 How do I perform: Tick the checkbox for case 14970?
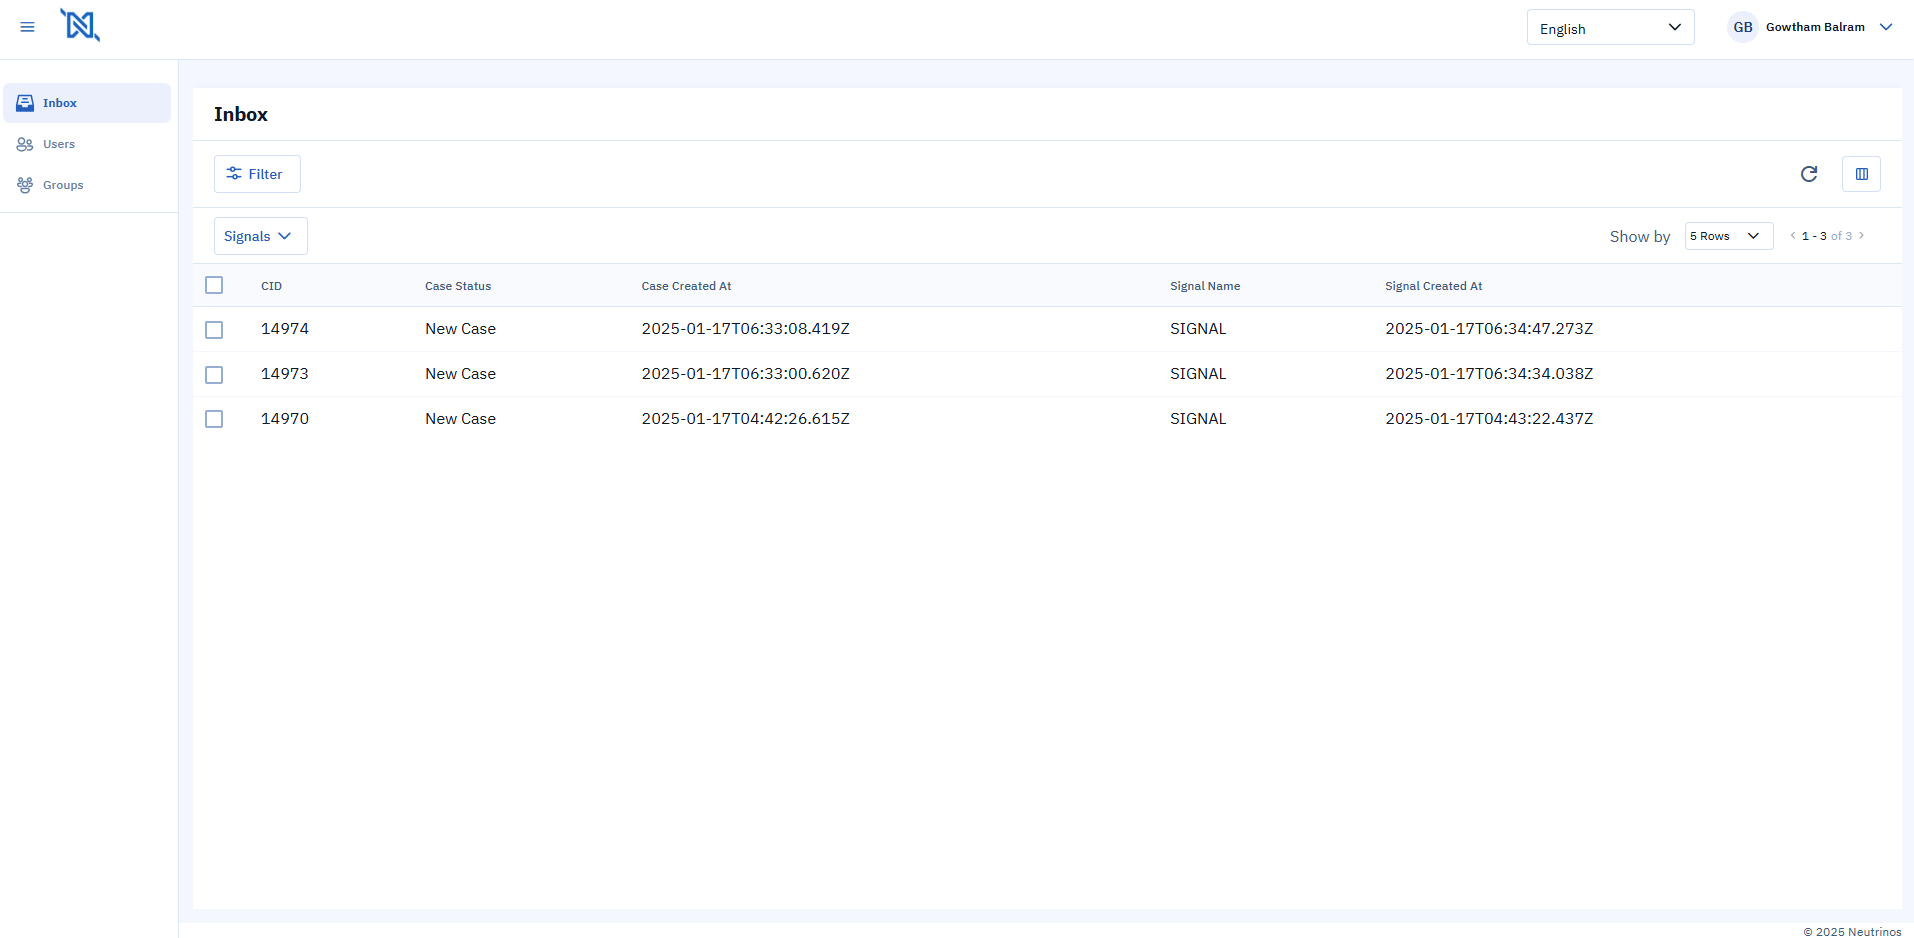coord(214,419)
